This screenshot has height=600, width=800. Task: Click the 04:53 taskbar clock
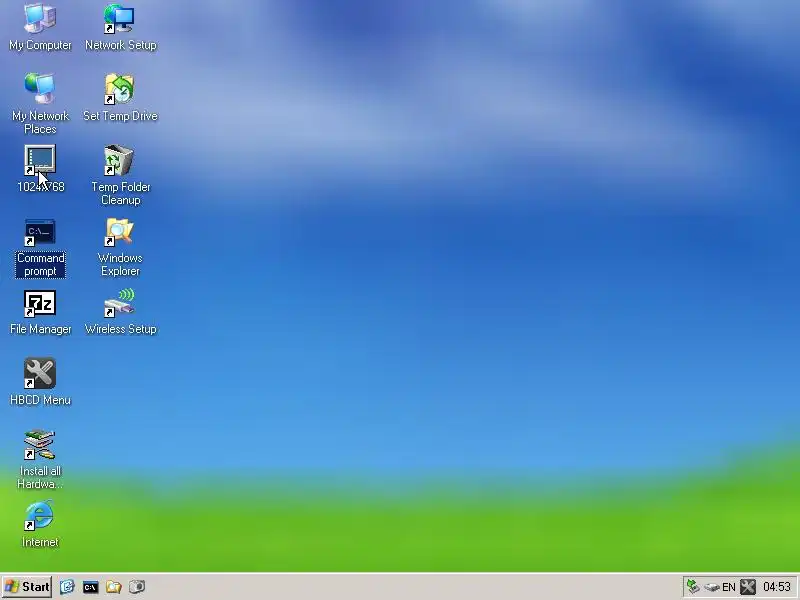coord(777,587)
